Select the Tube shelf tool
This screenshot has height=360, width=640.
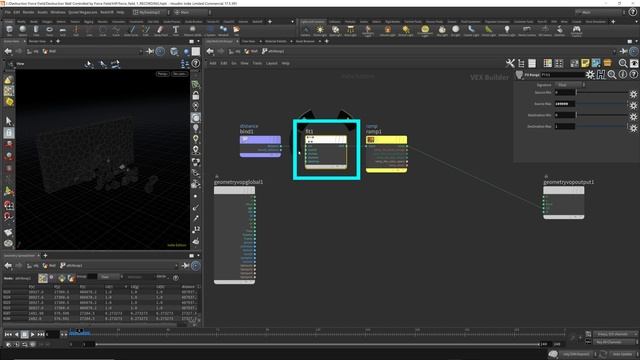[x=36, y=30]
